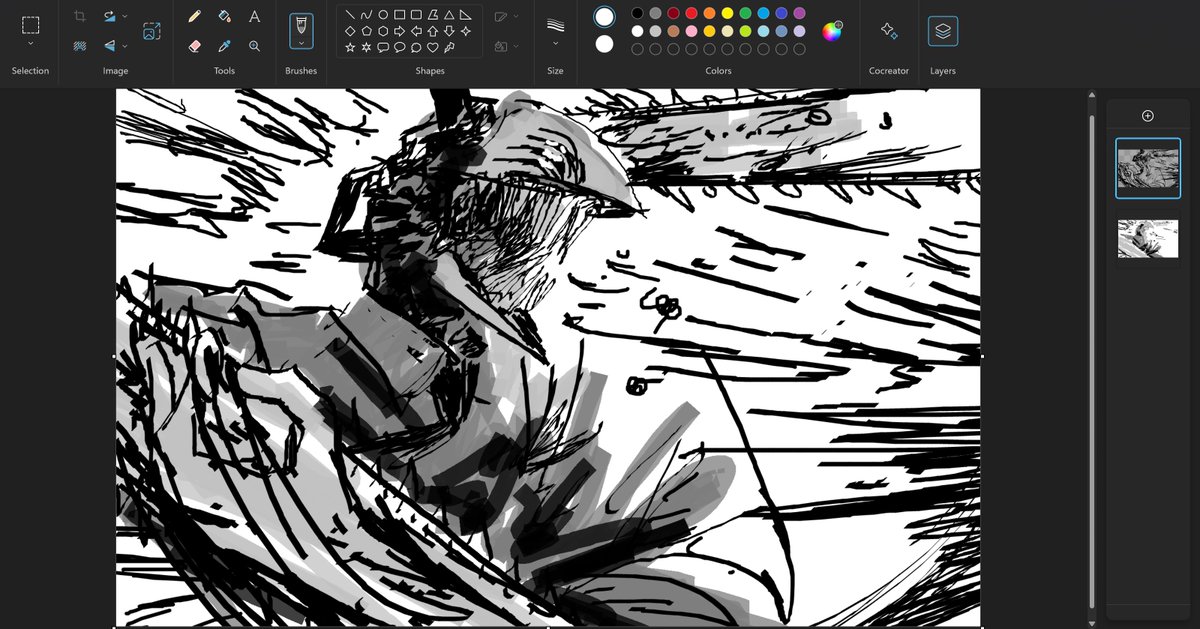Select the Color picker eyedropper tool
The image size is (1200, 629).
tap(225, 46)
